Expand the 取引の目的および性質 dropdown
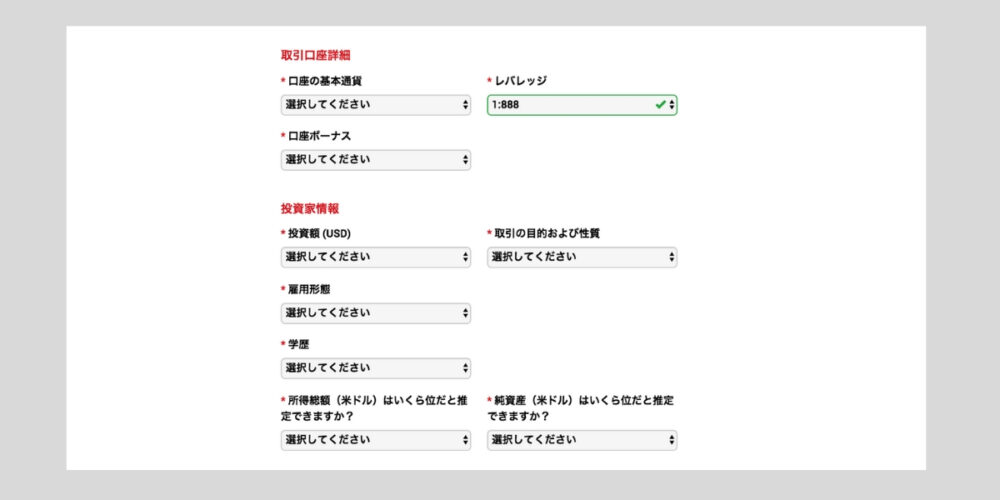The image size is (1000, 500). pos(582,257)
